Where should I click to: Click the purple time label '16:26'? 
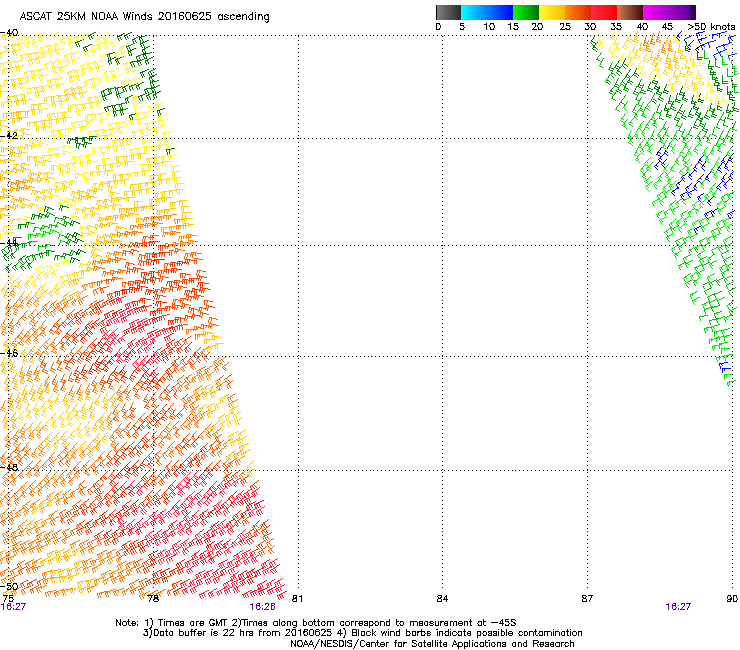tap(262, 607)
